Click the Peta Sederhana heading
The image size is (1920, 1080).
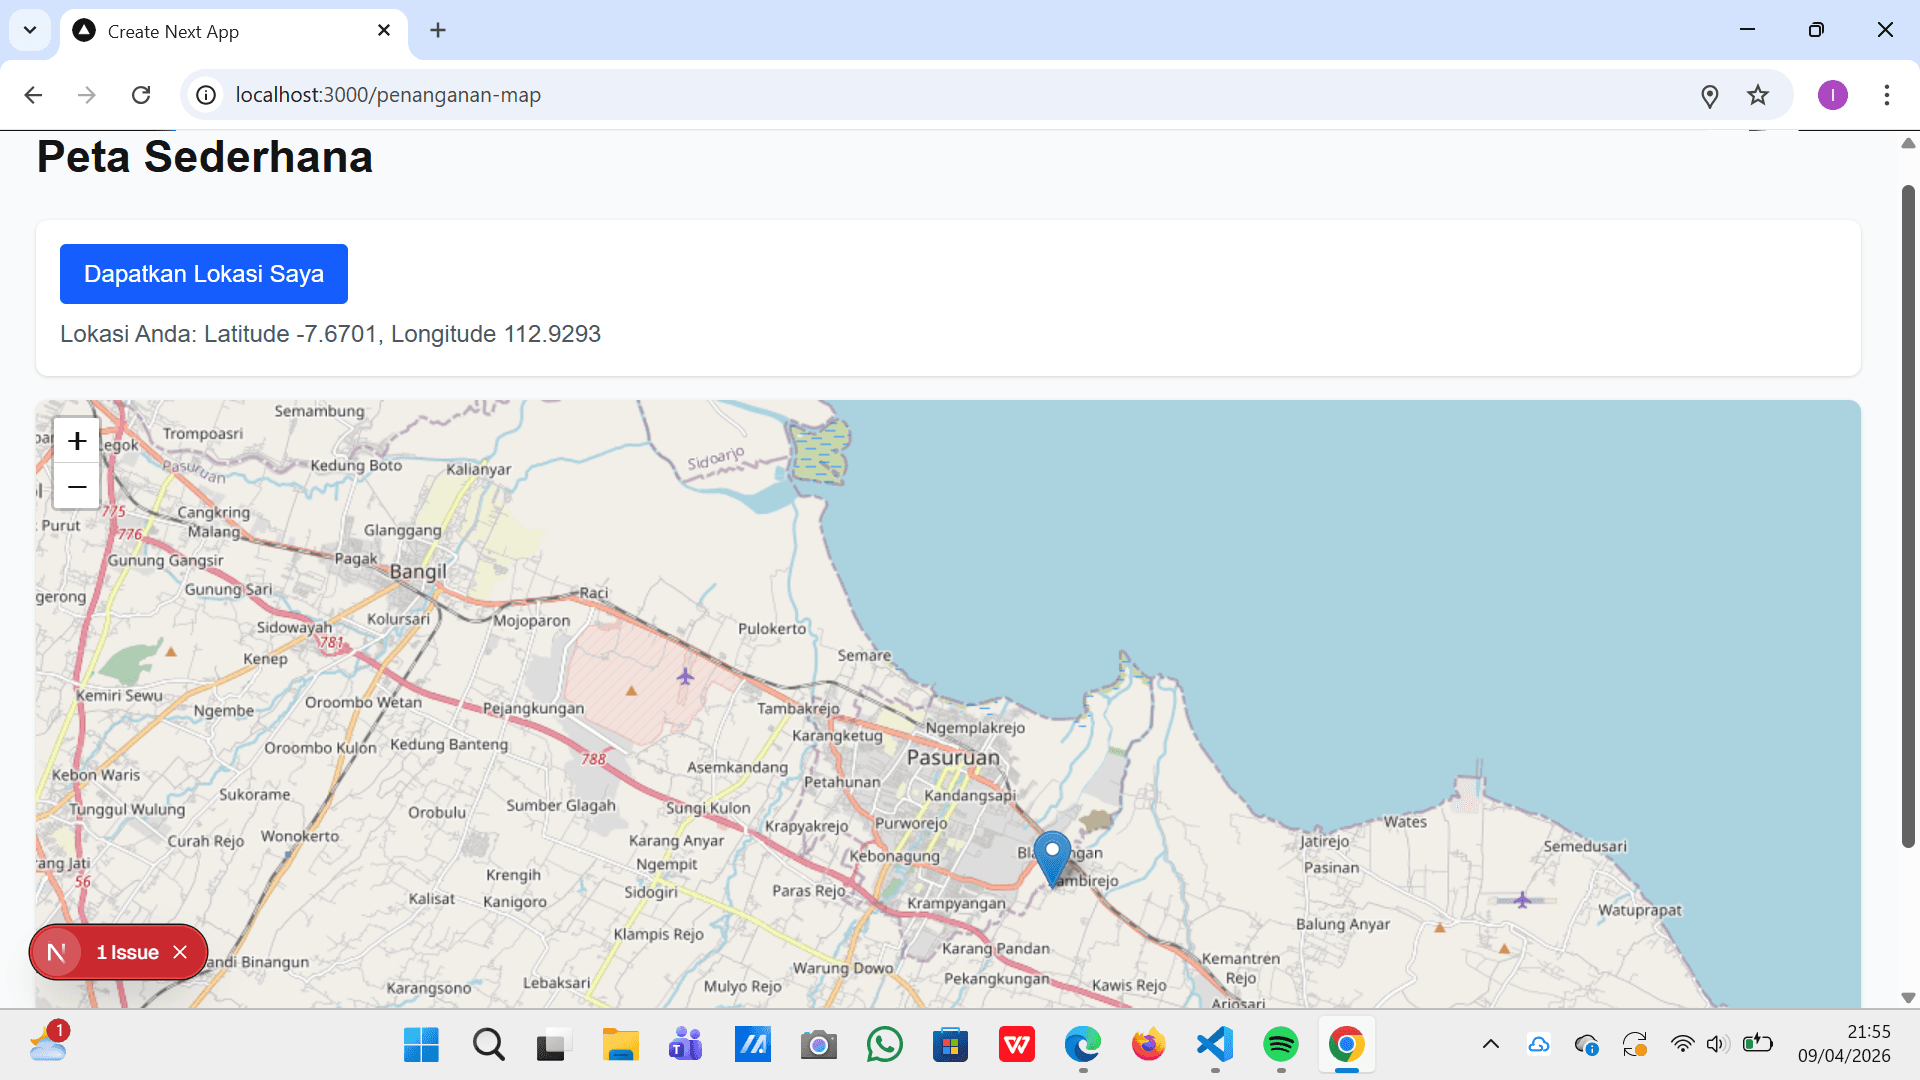point(205,157)
